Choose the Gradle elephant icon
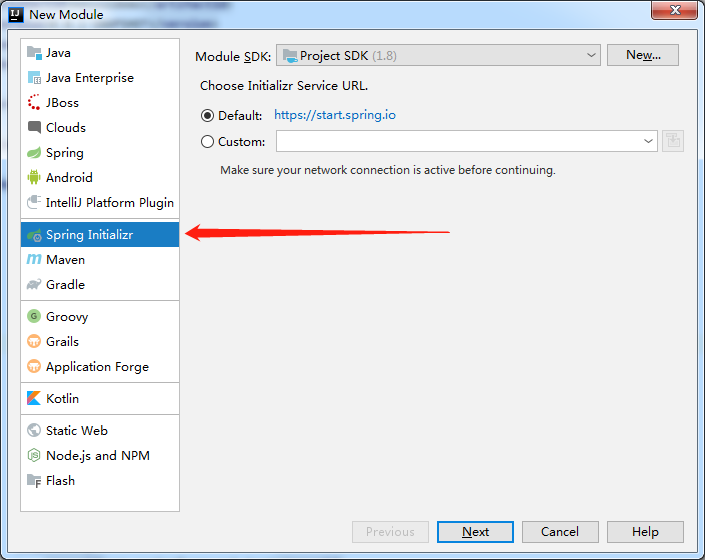 34,284
